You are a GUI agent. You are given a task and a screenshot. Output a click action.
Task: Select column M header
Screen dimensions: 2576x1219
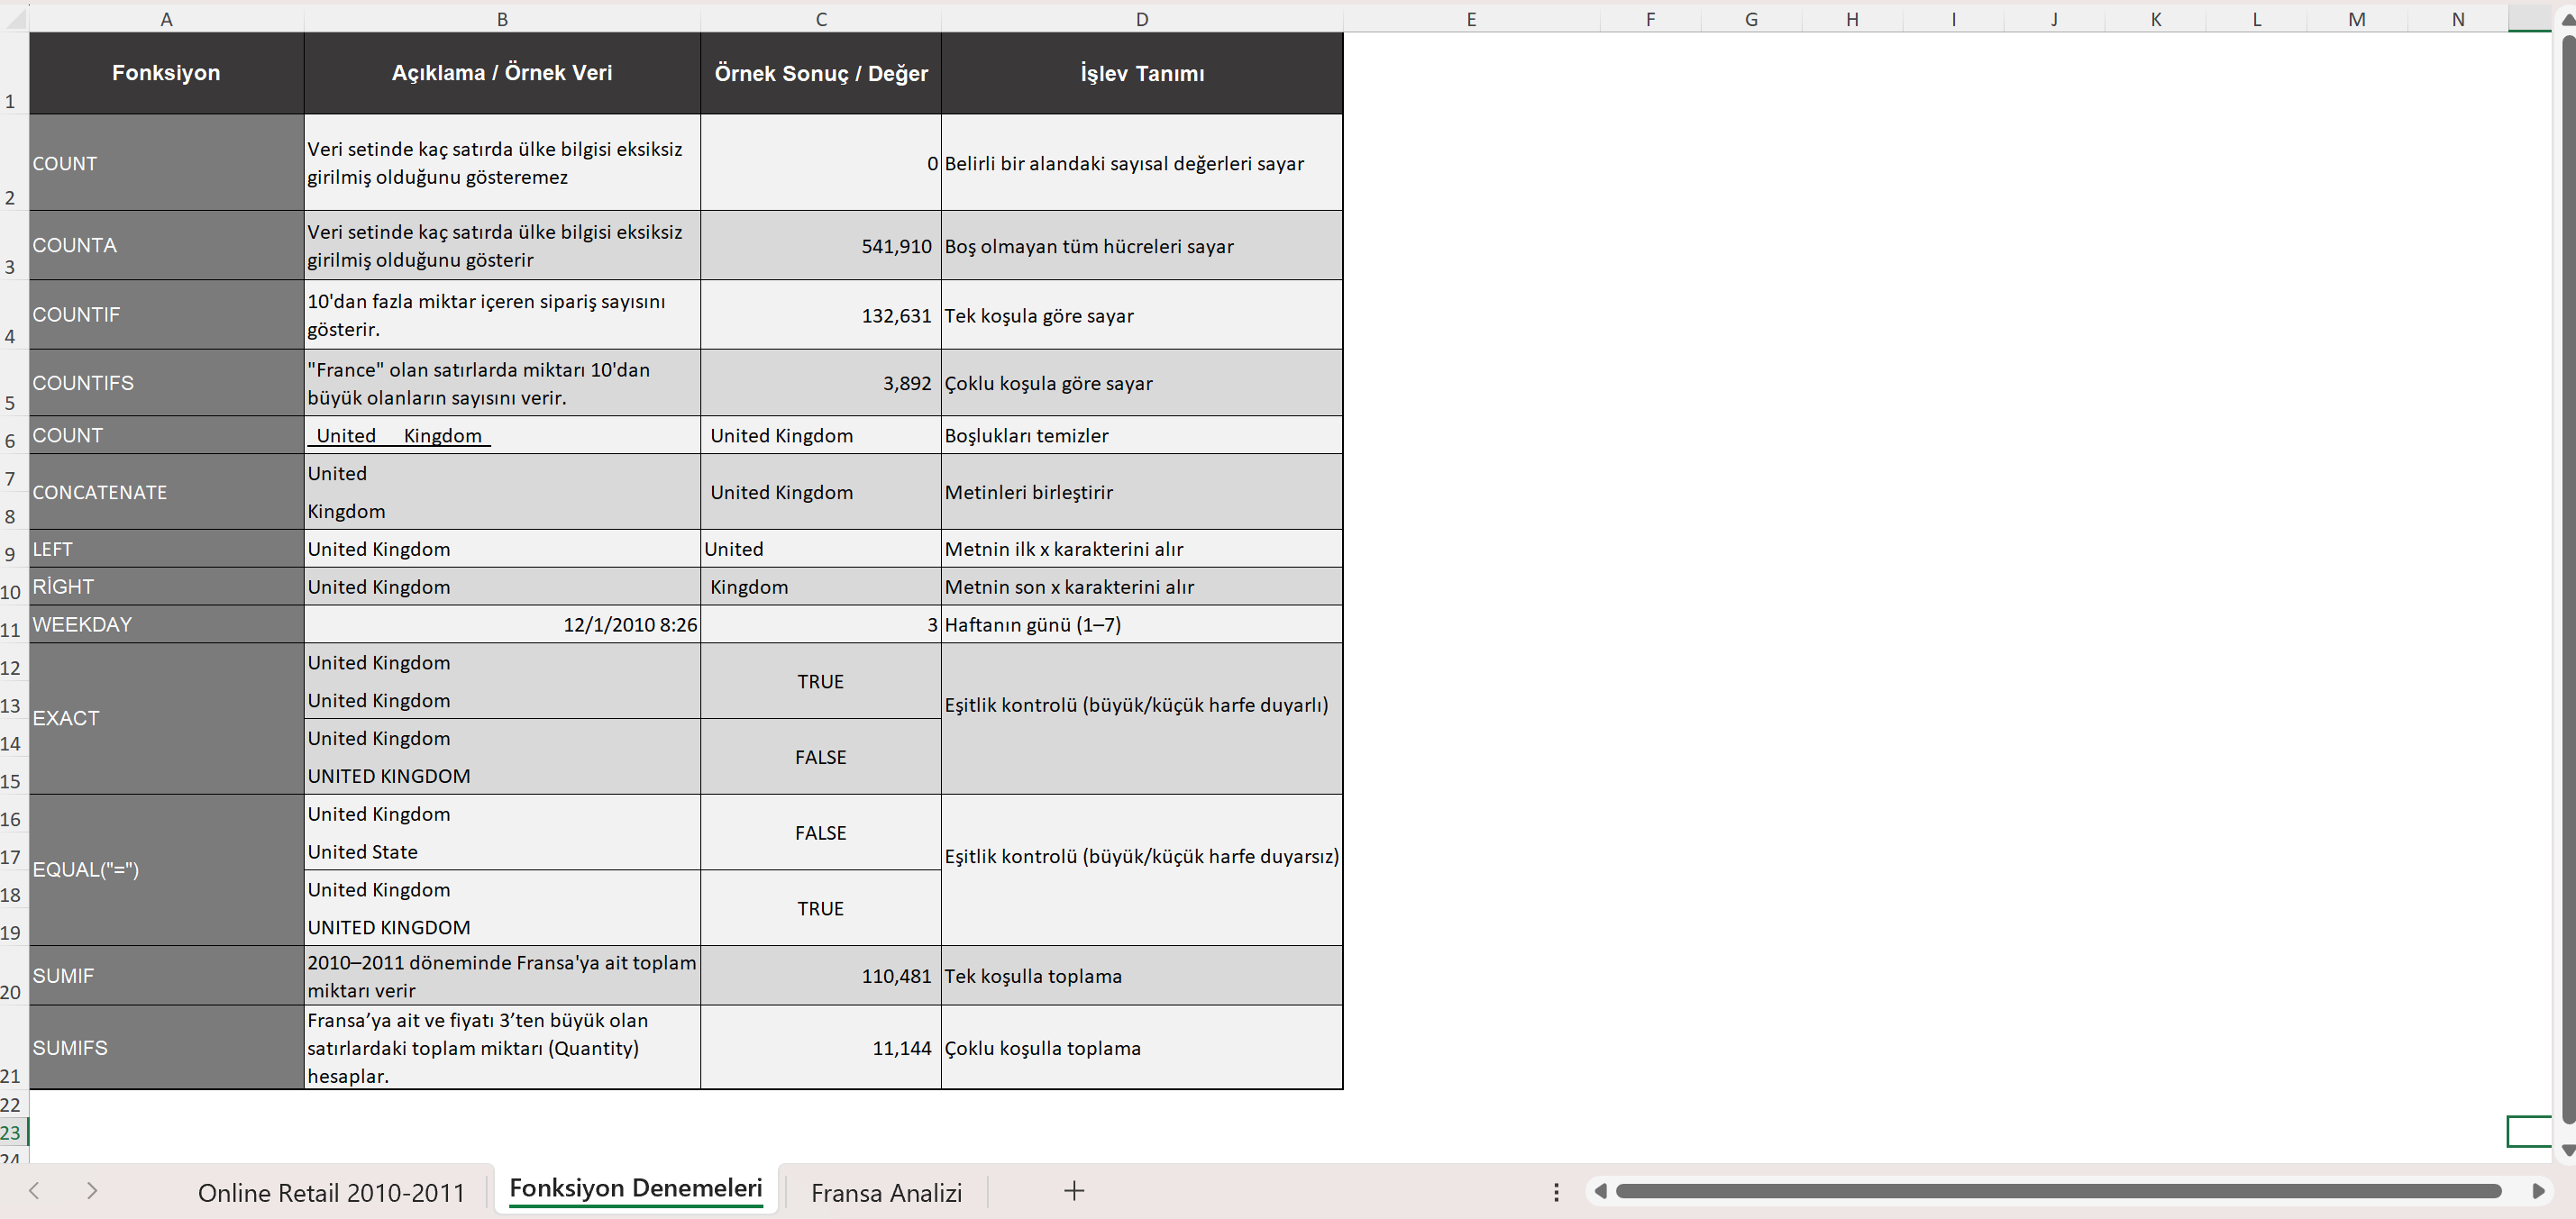click(2357, 19)
